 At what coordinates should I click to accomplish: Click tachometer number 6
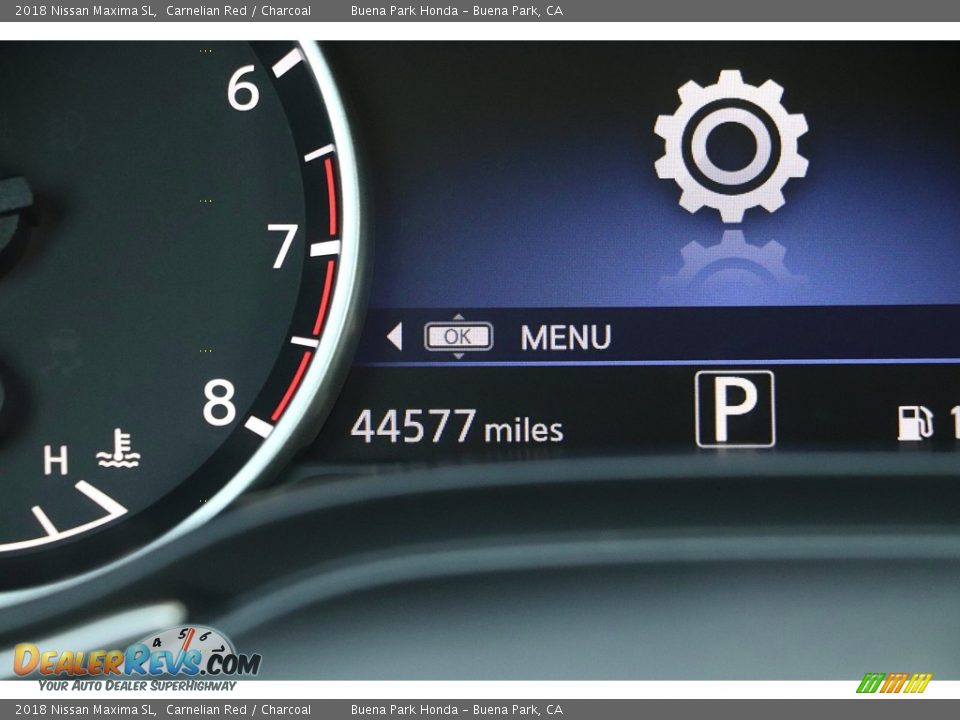pos(243,89)
